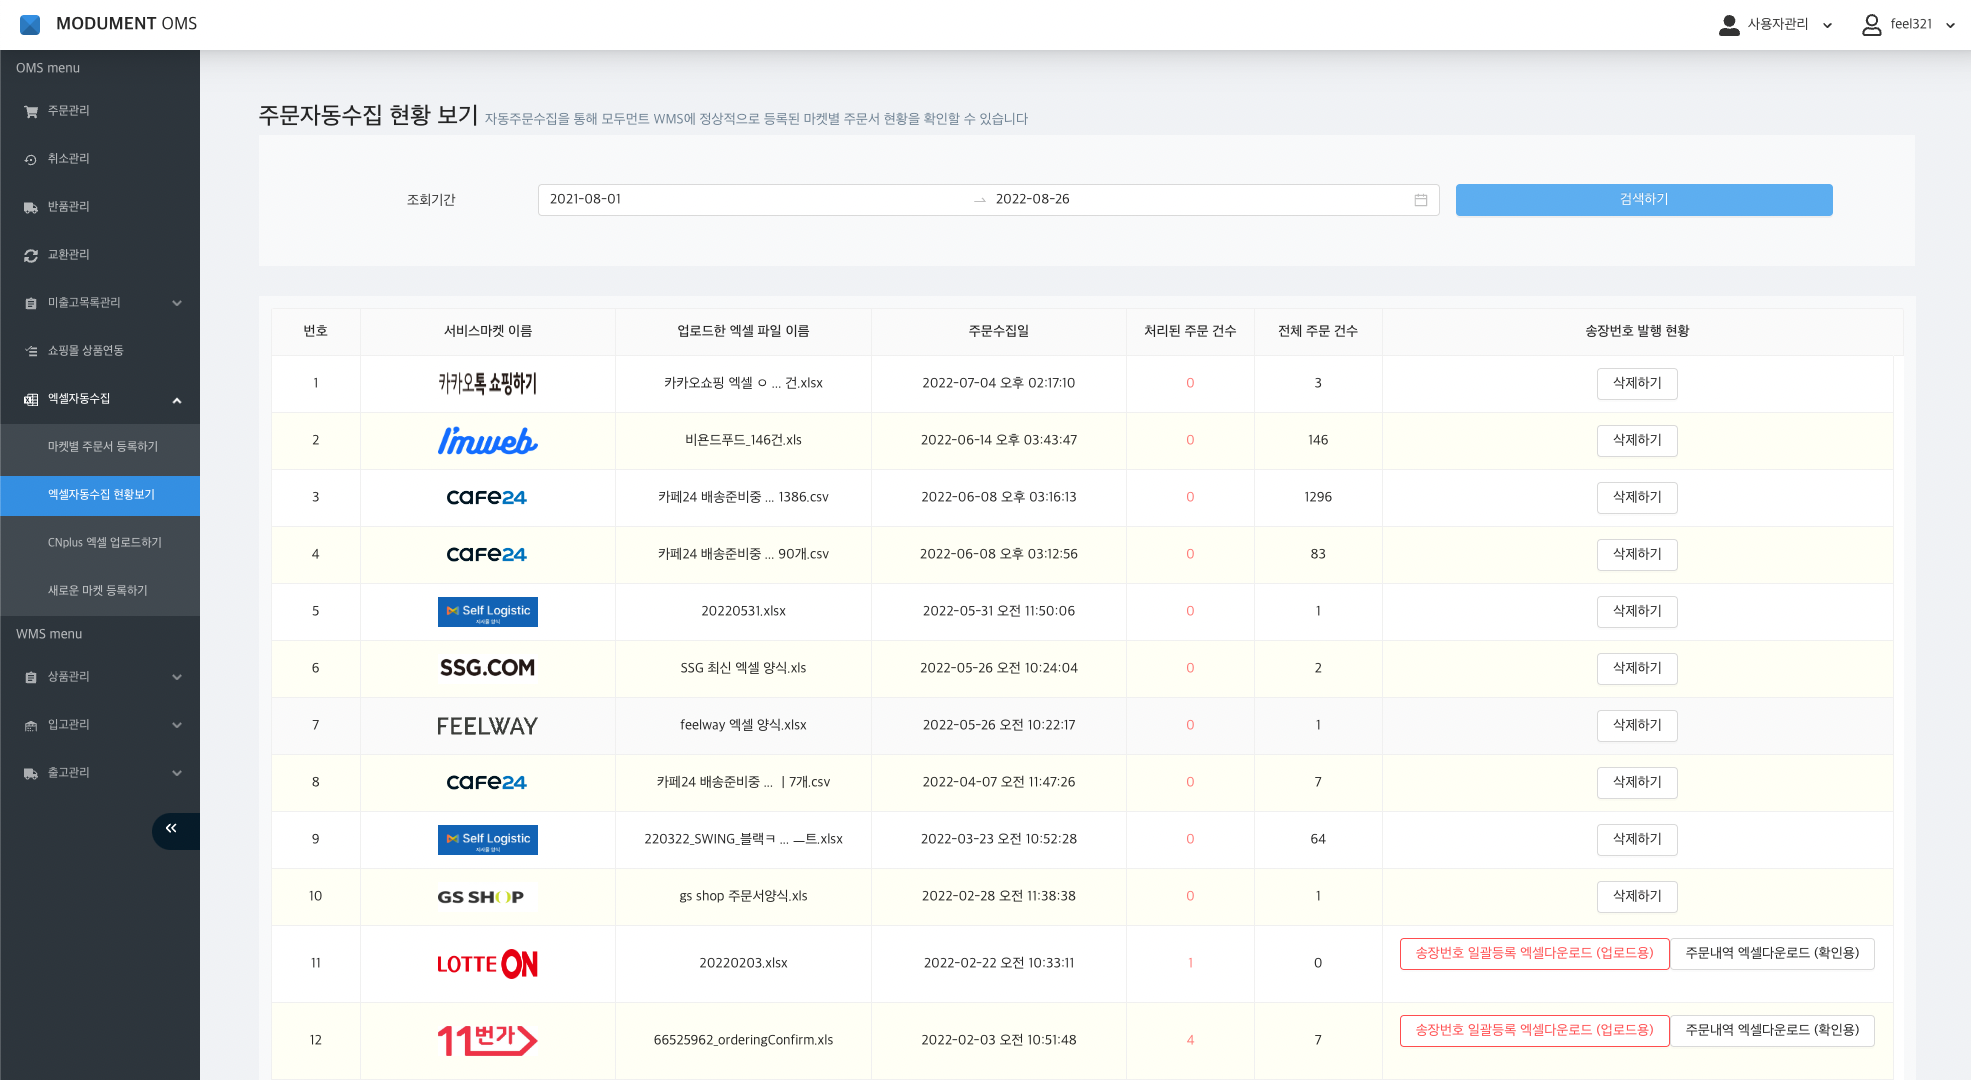Open CNplus 엑셀 업로드하기 menu item
1971x1080 pixels.
(x=105, y=543)
